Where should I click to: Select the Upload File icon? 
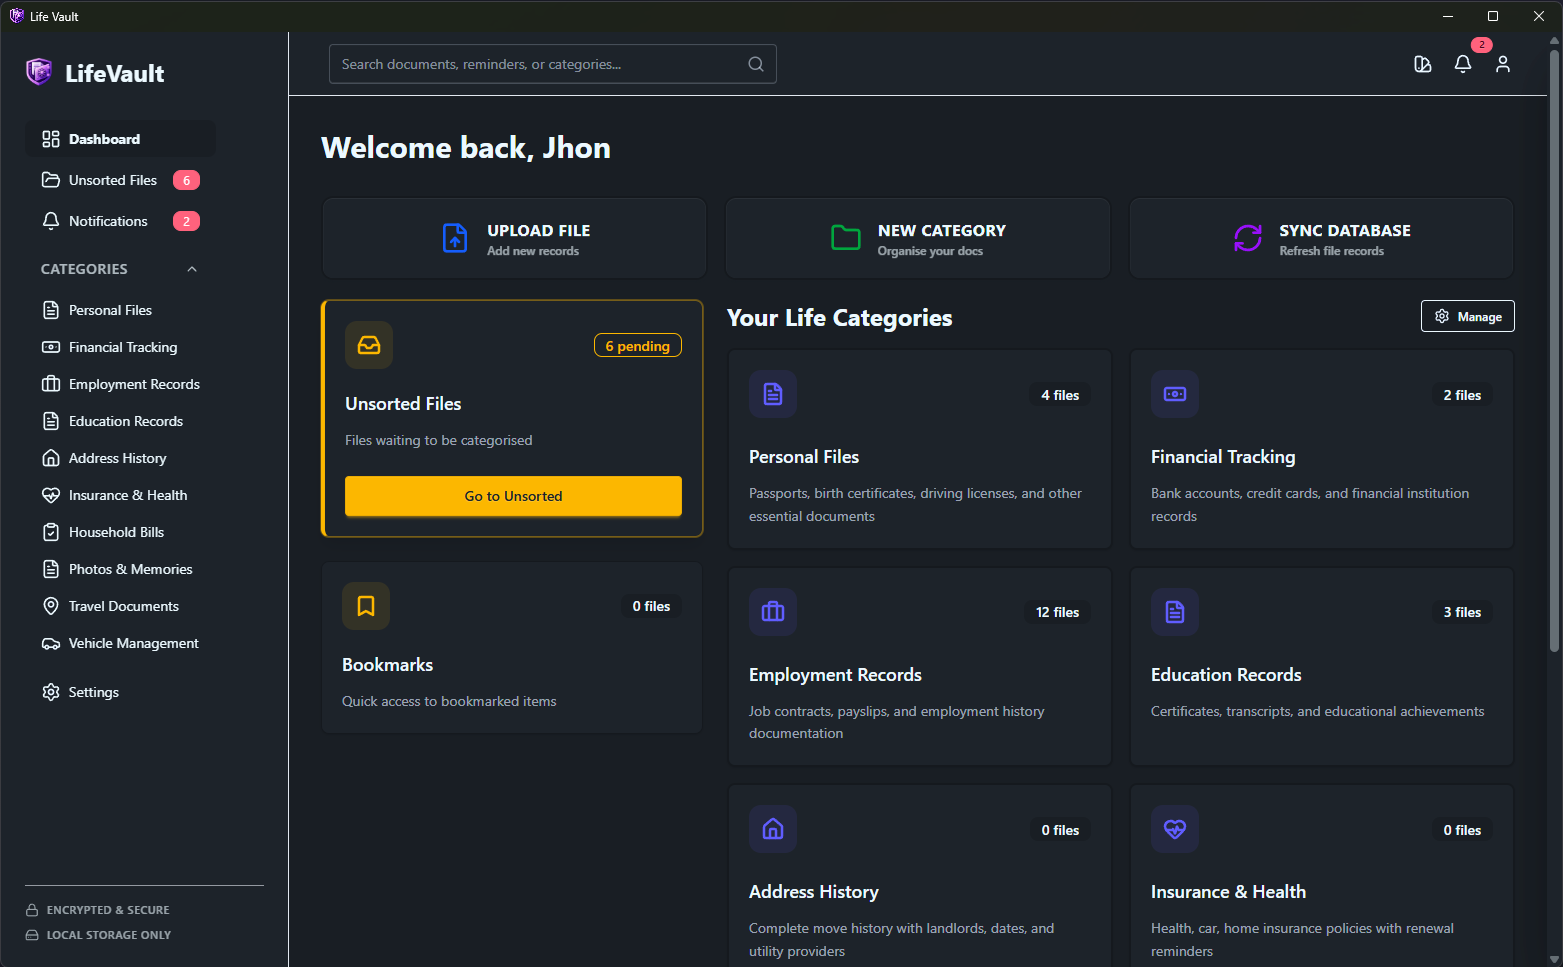coord(455,238)
